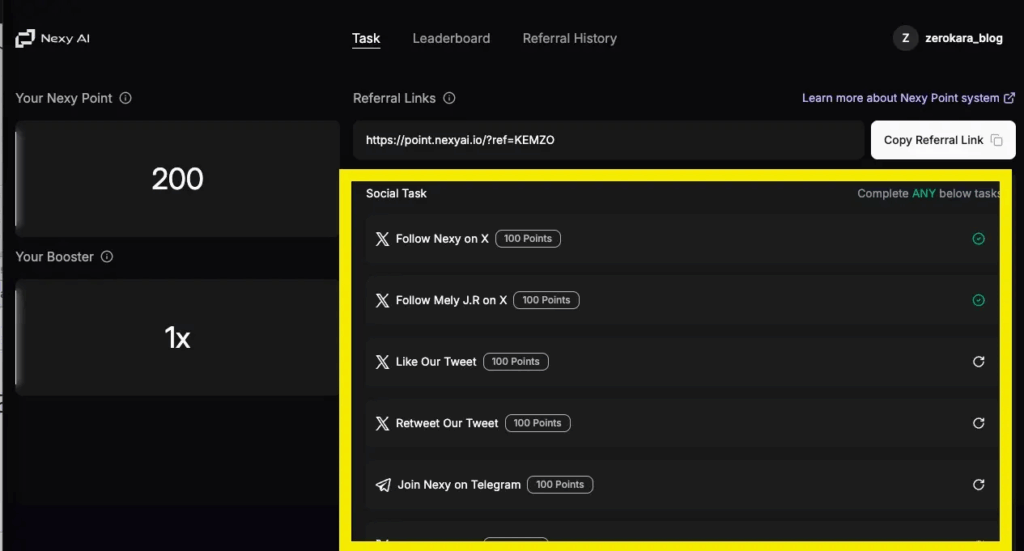Open the Follow Mely J.R on X task

tap(682, 300)
